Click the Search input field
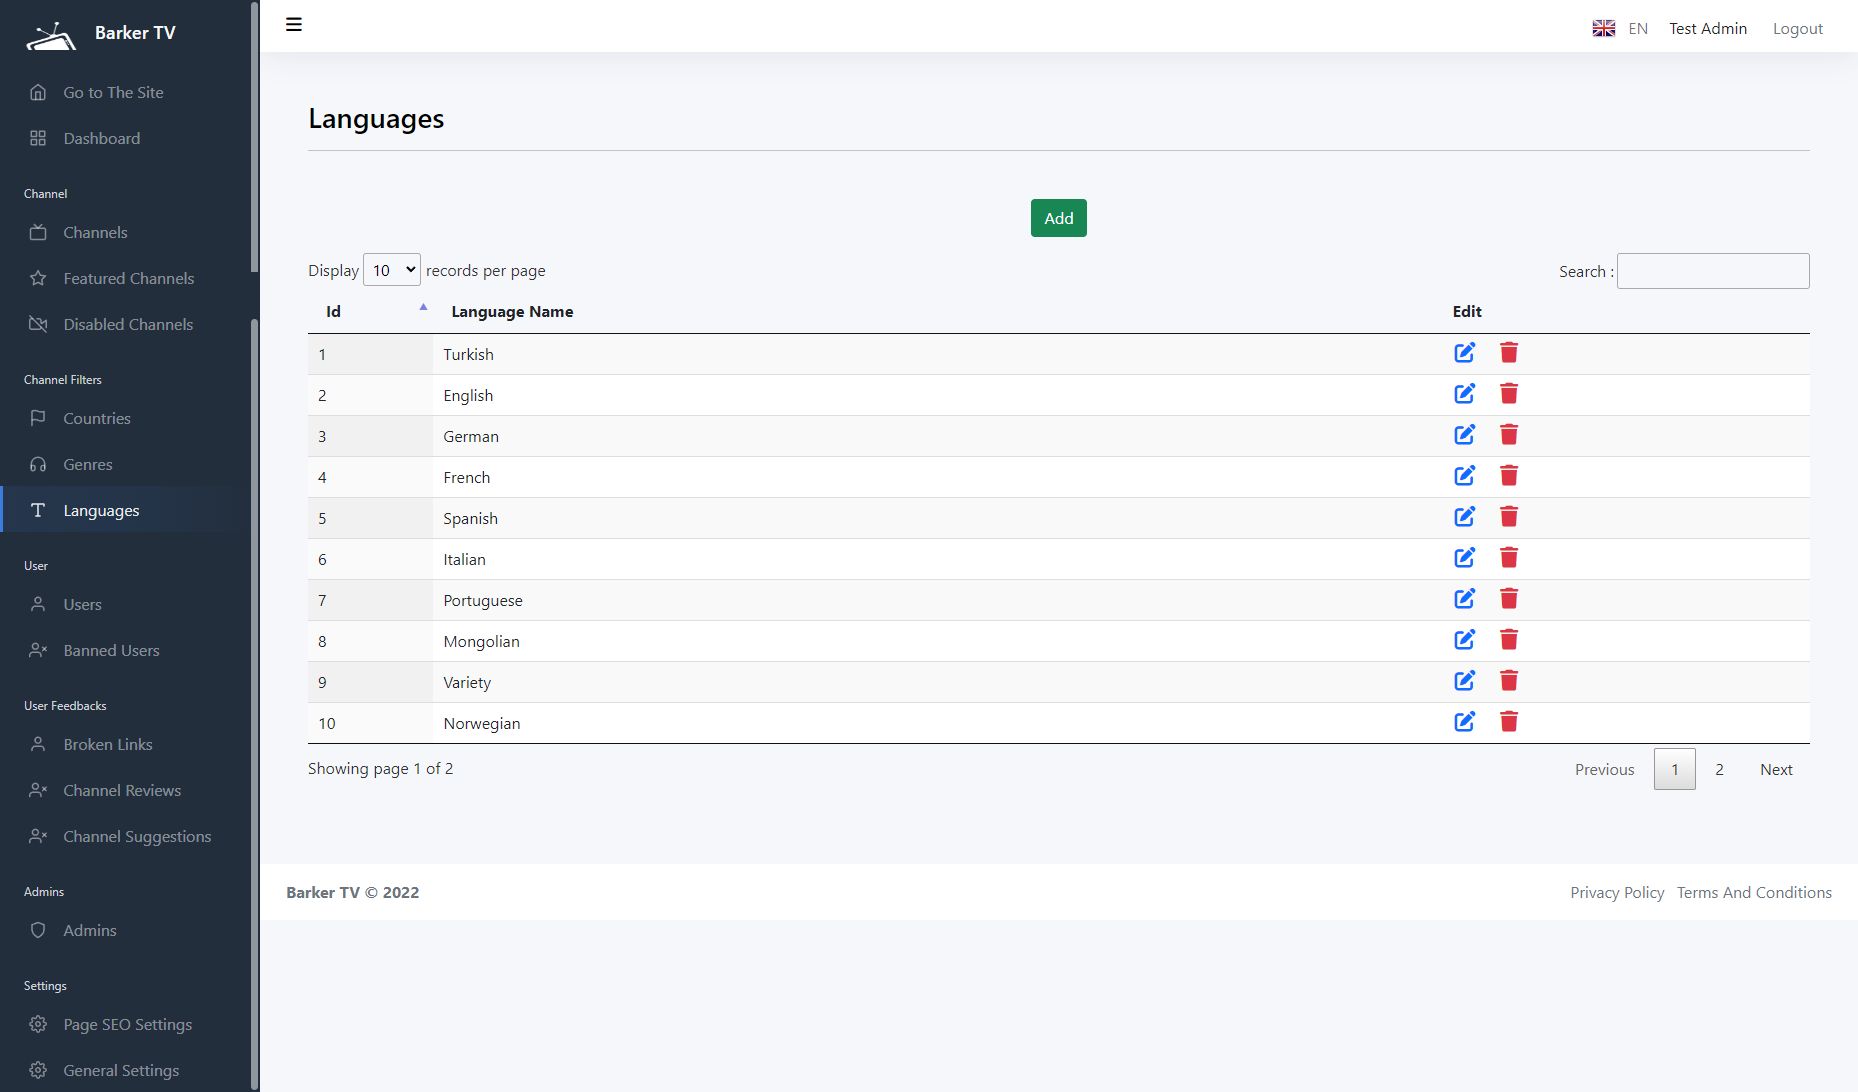 point(1712,271)
